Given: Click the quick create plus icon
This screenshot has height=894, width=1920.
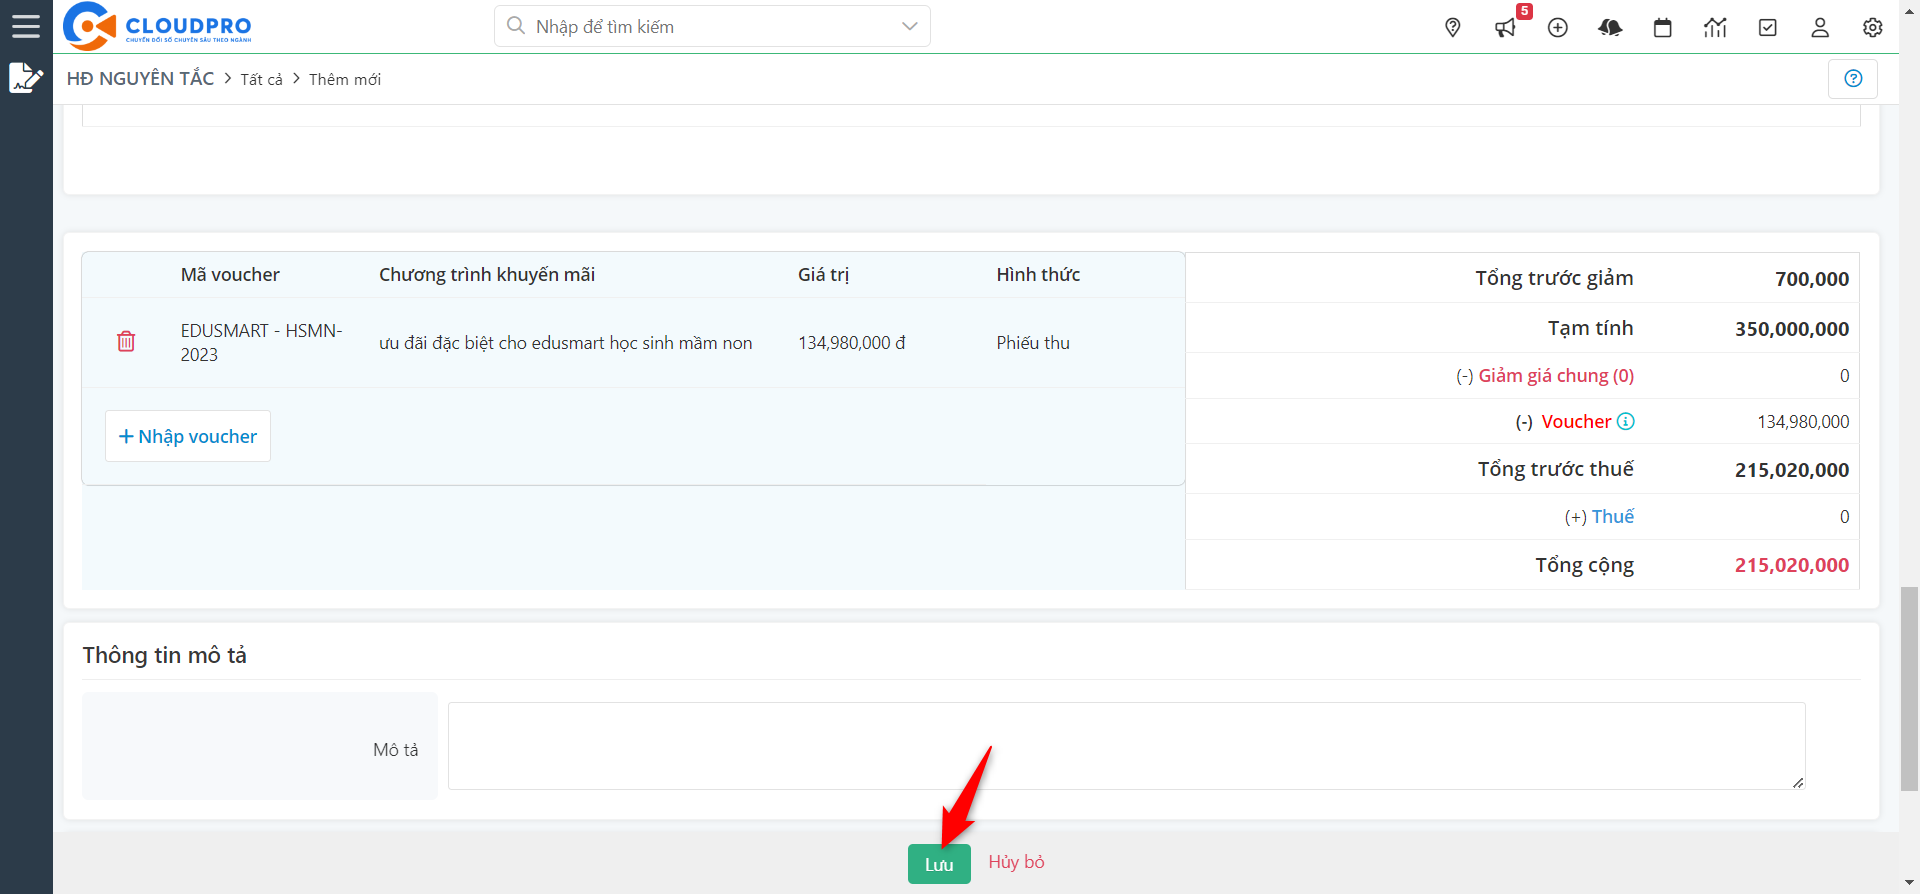Looking at the screenshot, I should coord(1558,28).
